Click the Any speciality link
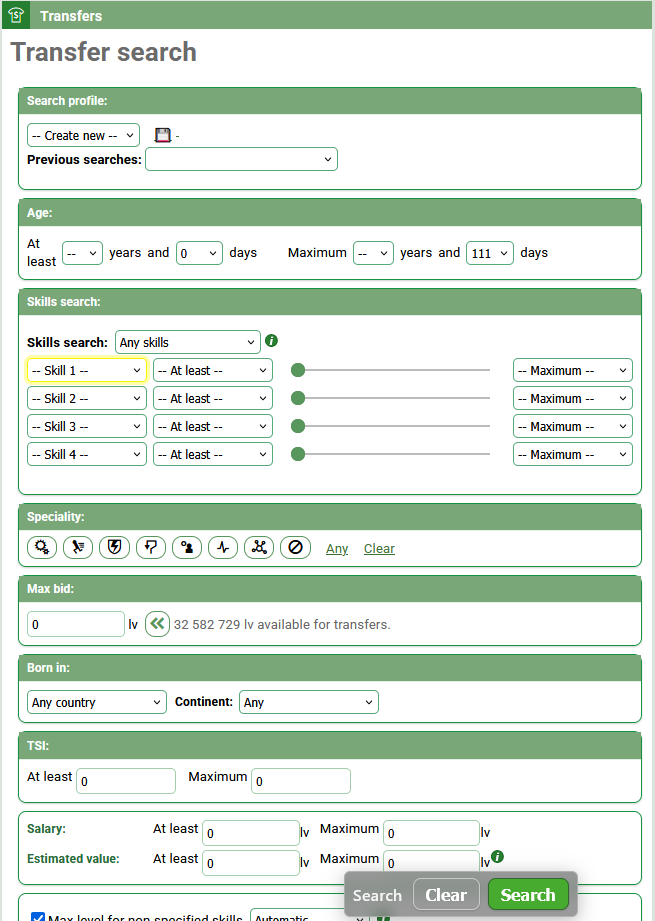 tap(337, 549)
